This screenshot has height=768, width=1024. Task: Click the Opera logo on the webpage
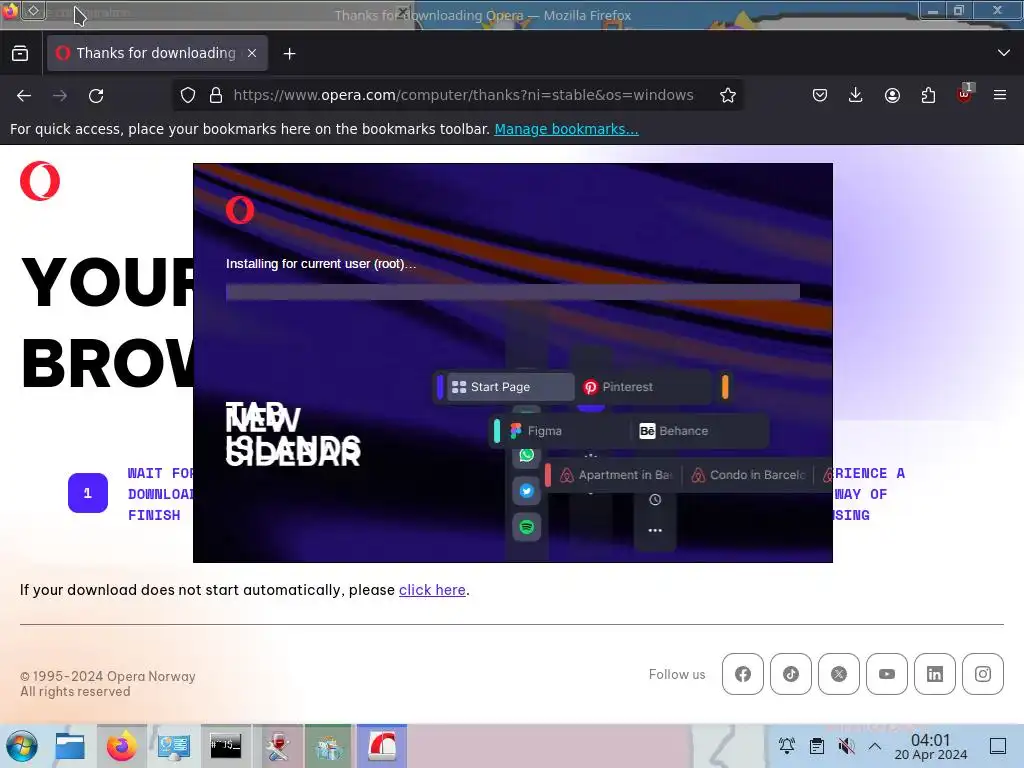click(40, 181)
